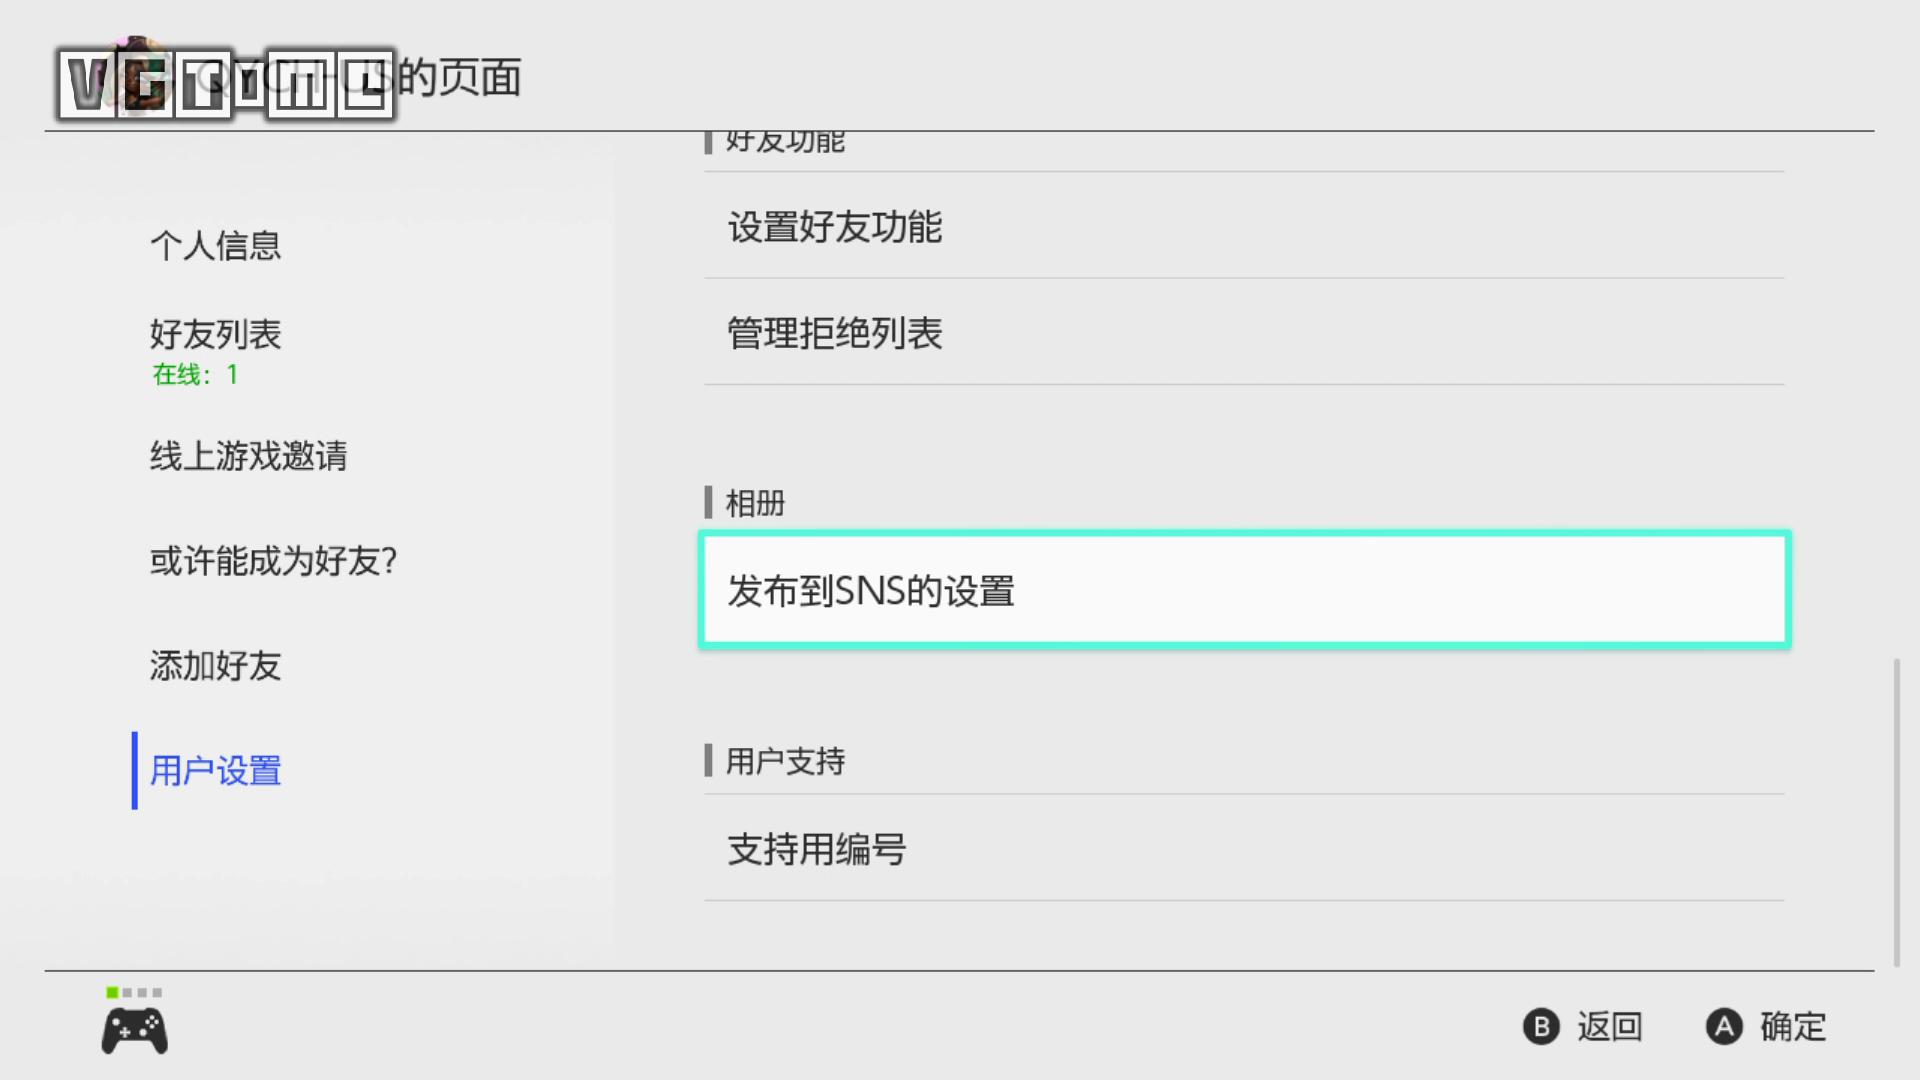The image size is (1920, 1080).
Task: Open 好友列表 in the sidebar
Action: pyautogui.click(x=216, y=335)
